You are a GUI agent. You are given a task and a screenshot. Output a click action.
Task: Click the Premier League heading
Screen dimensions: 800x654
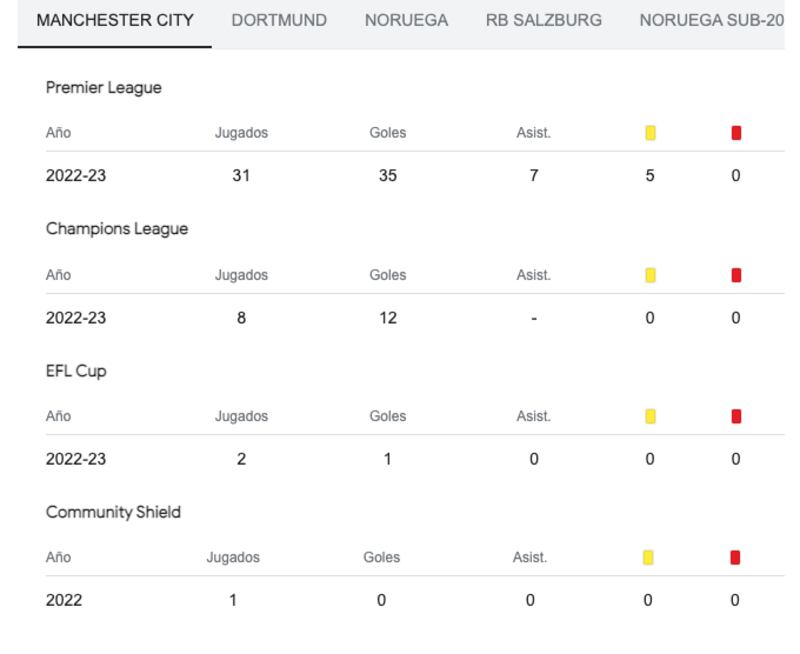(104, 88)
